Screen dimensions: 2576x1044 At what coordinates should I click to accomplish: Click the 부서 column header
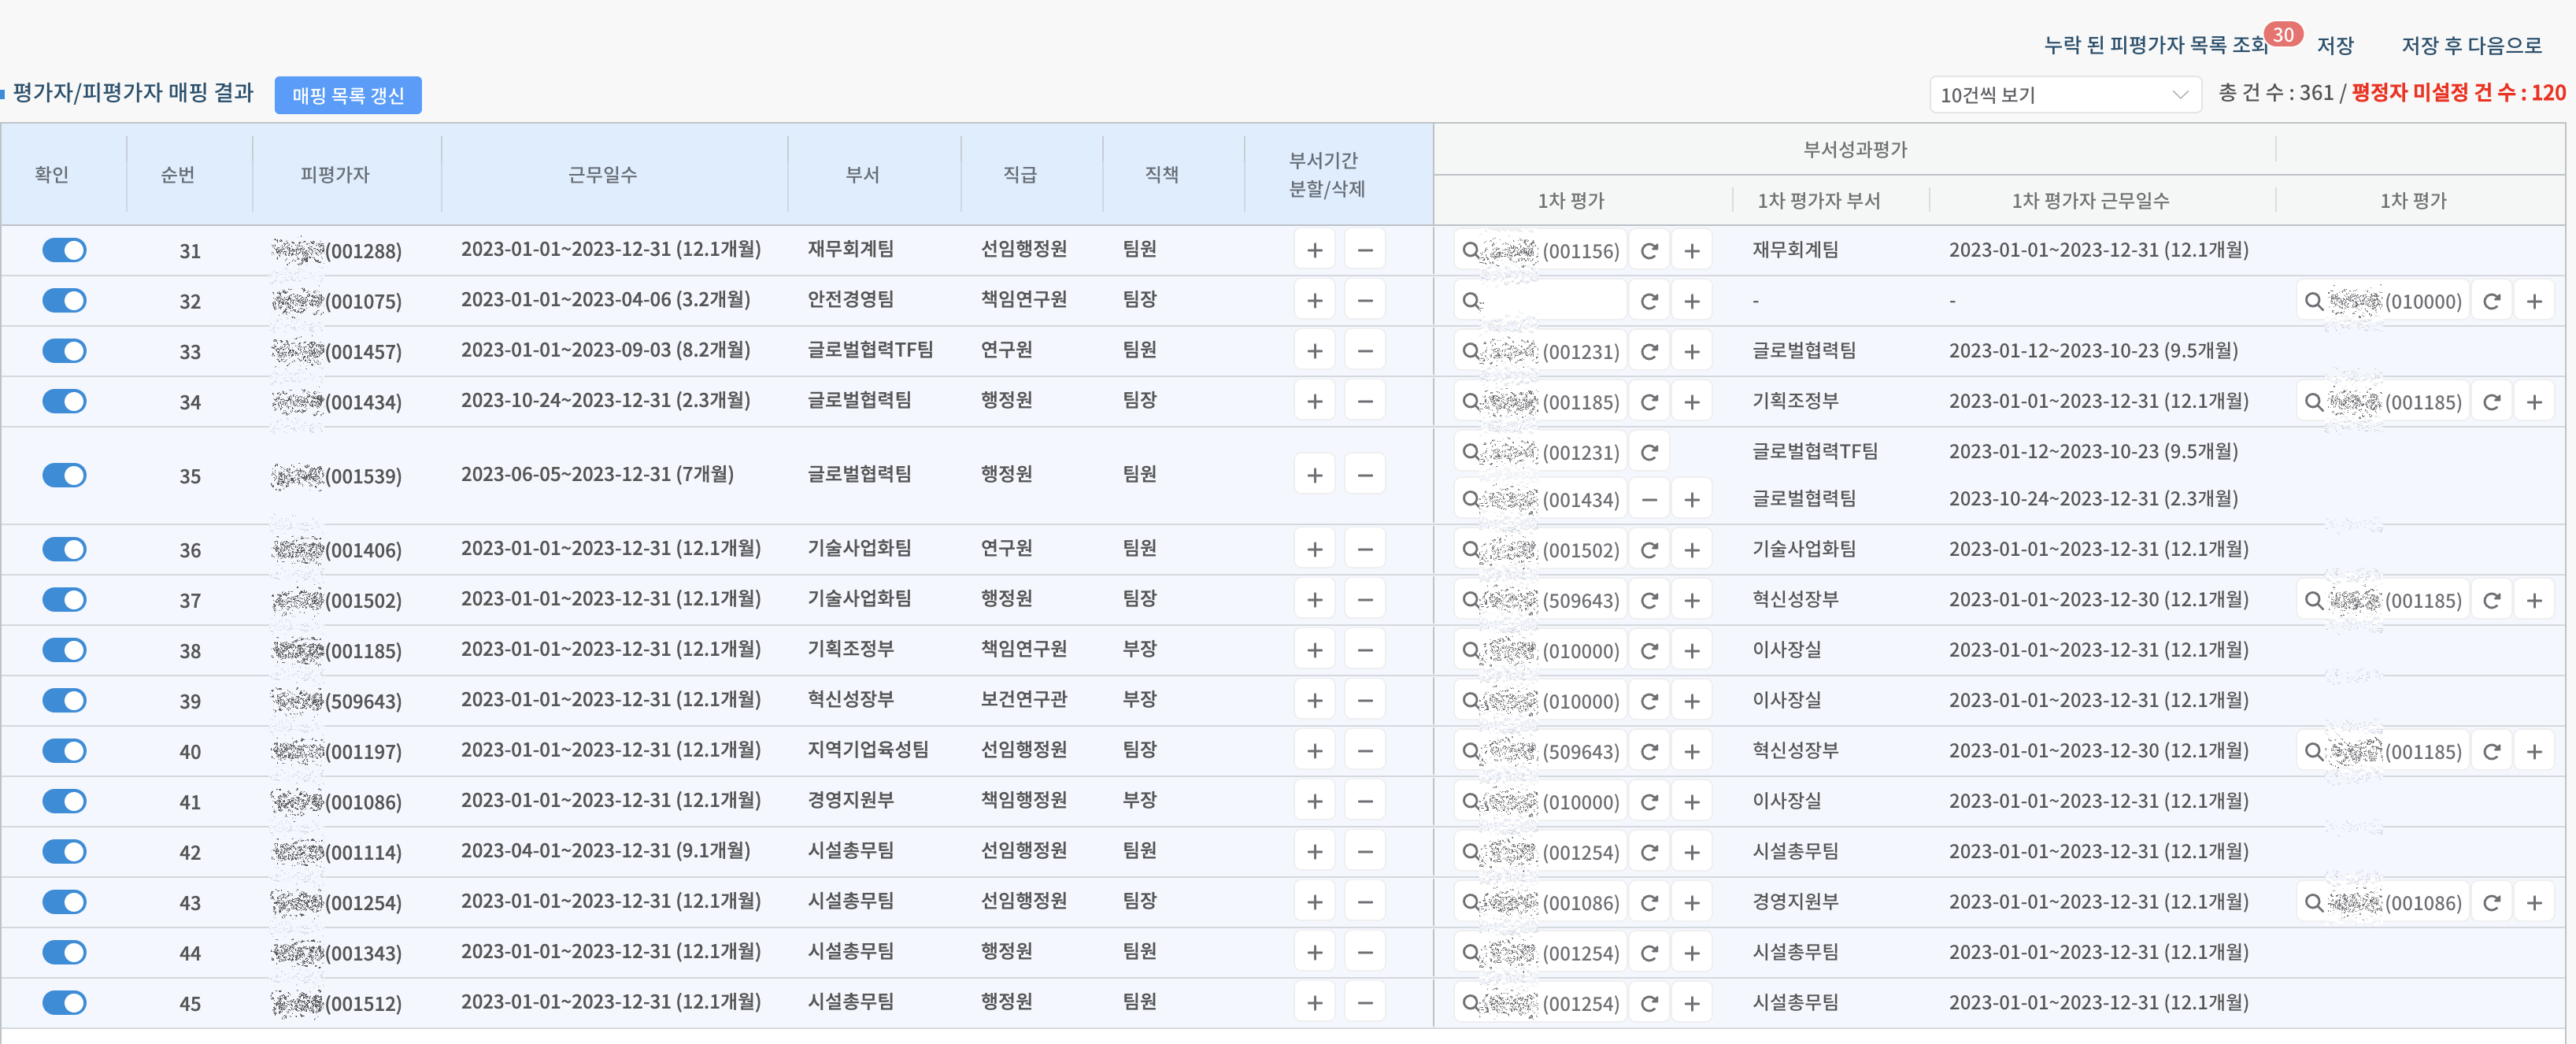tap(862, 175)
